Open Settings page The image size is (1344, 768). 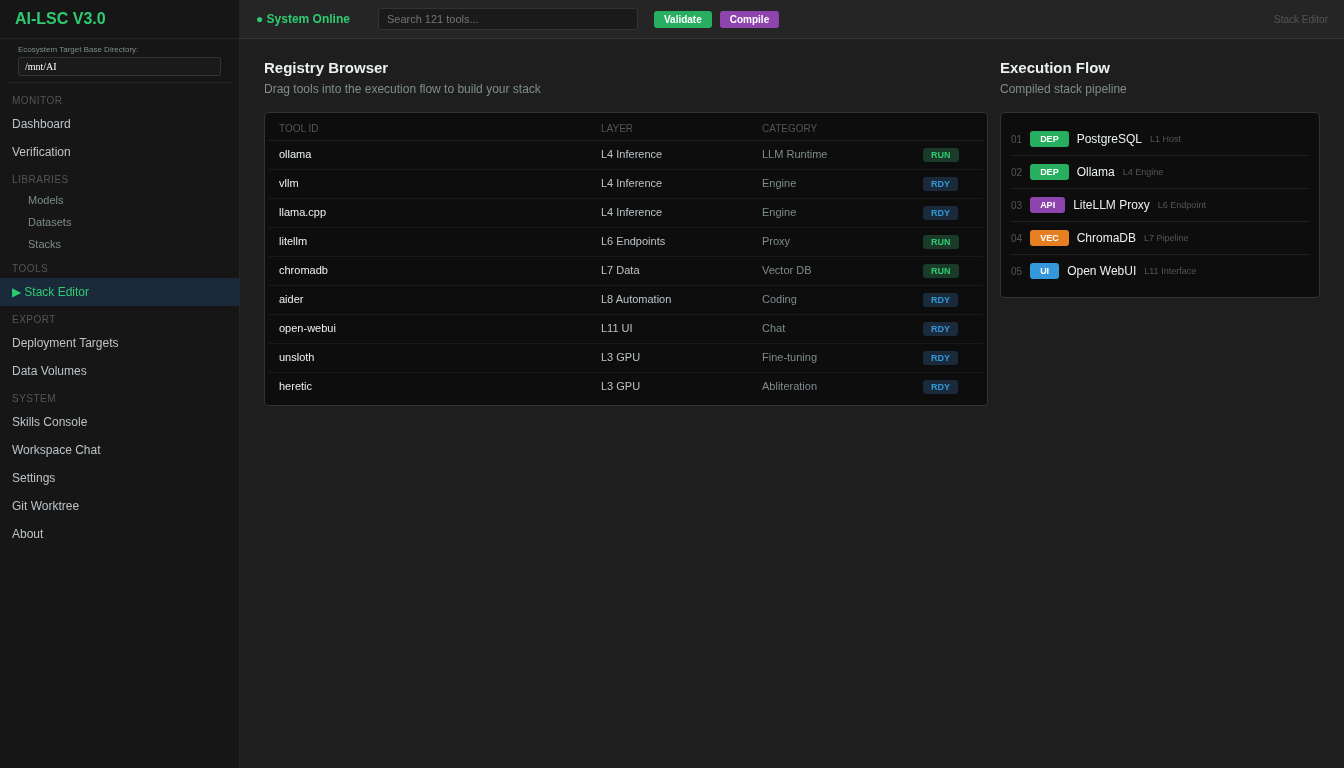(119, 478)
